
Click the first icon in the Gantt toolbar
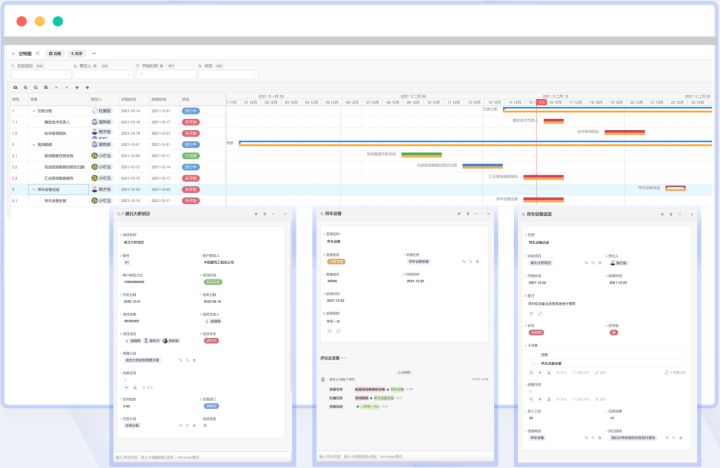[15, 88]
